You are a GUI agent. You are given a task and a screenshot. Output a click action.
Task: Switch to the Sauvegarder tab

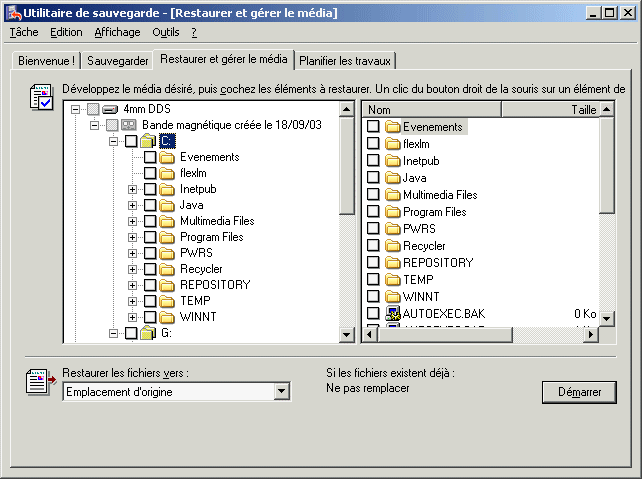coord(117,60)
